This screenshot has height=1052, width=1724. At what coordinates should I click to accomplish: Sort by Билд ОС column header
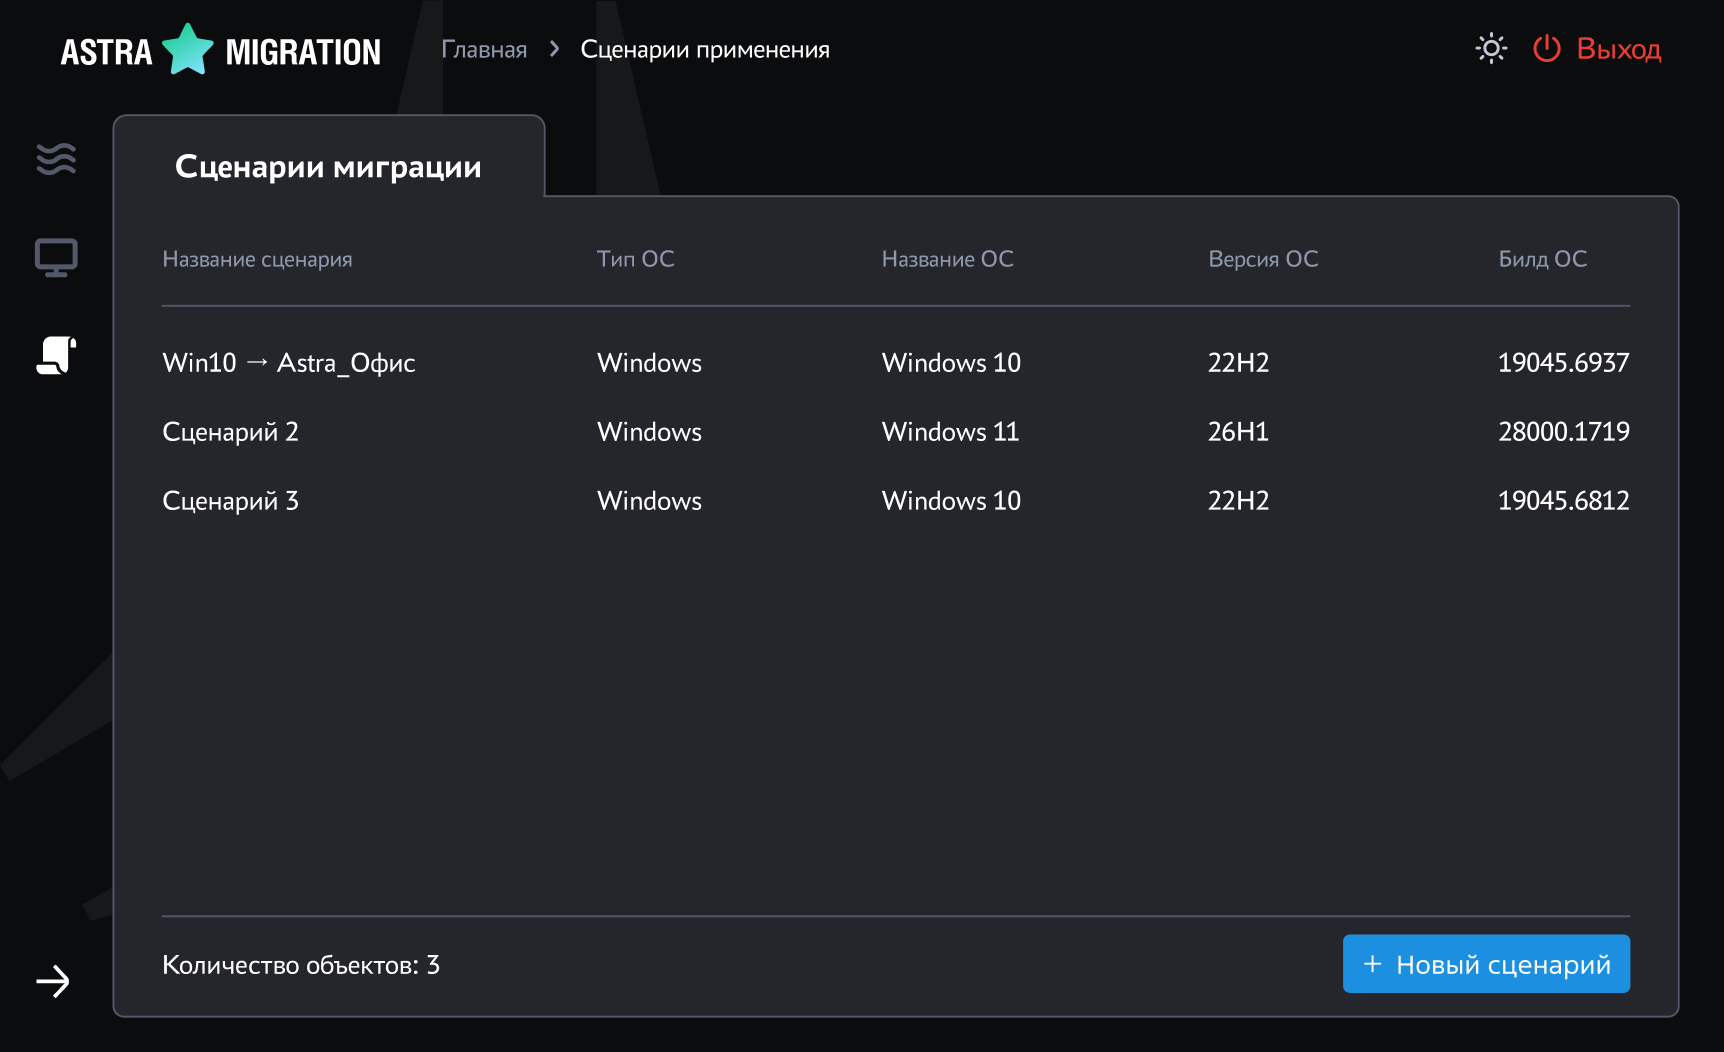click(x=1542, y=259)
